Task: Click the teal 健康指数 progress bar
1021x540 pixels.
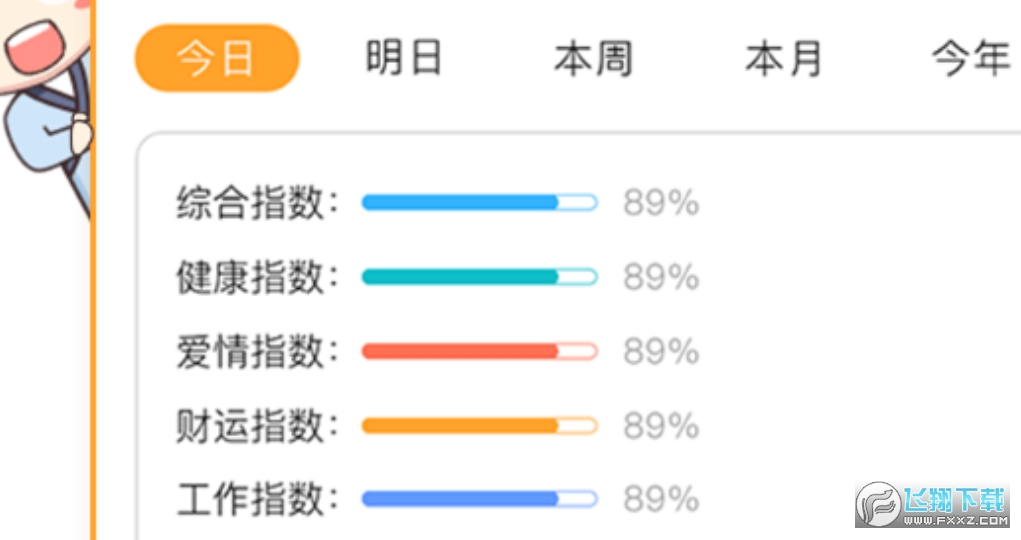Action: tap(480, 277)
